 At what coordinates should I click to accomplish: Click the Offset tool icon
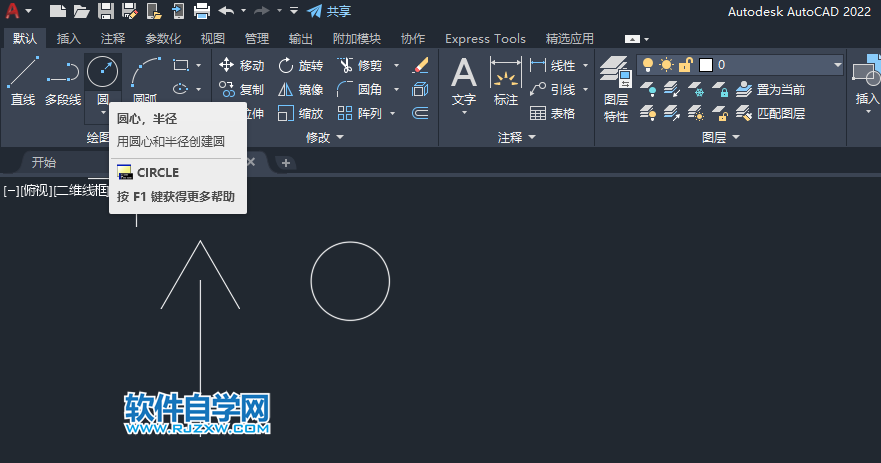420,114
